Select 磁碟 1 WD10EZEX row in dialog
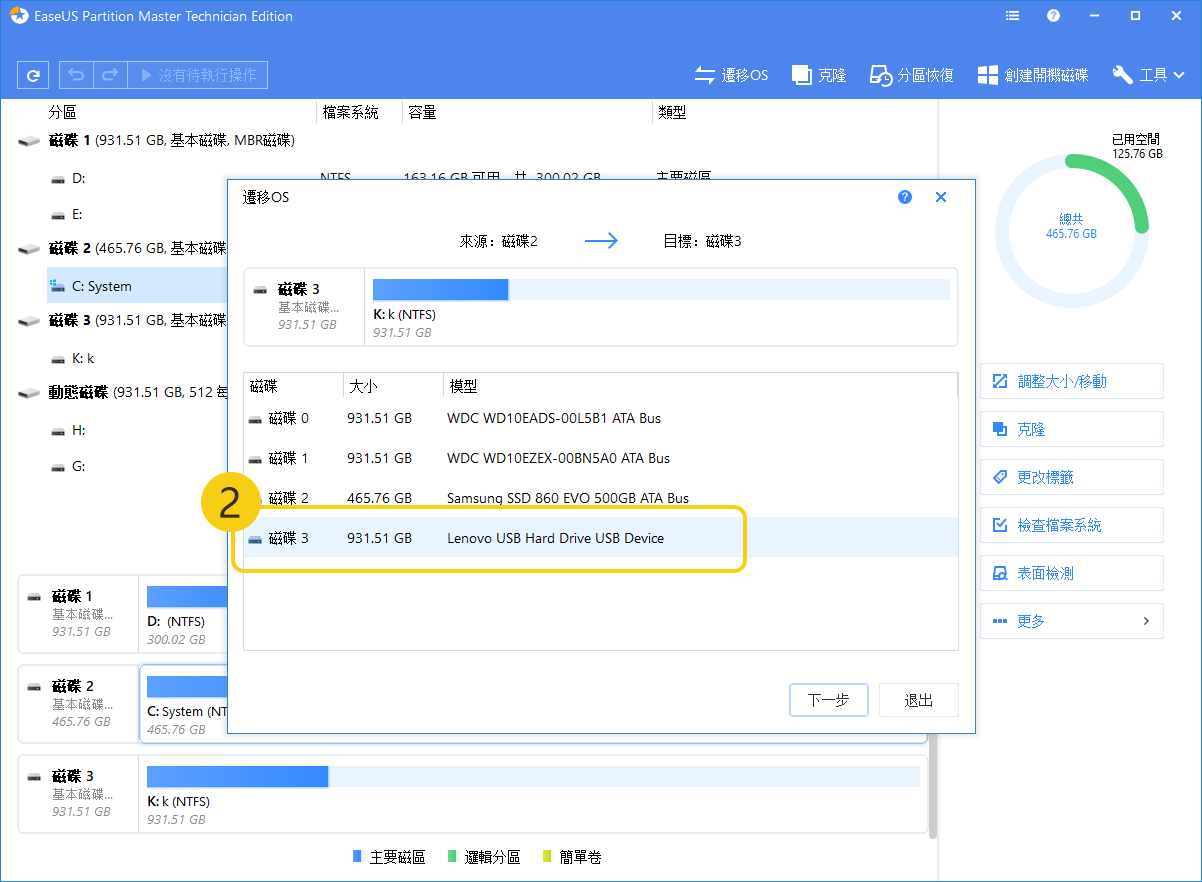Image resolution: width=1202 pixels, height=882 pixels. click(600, 458)
